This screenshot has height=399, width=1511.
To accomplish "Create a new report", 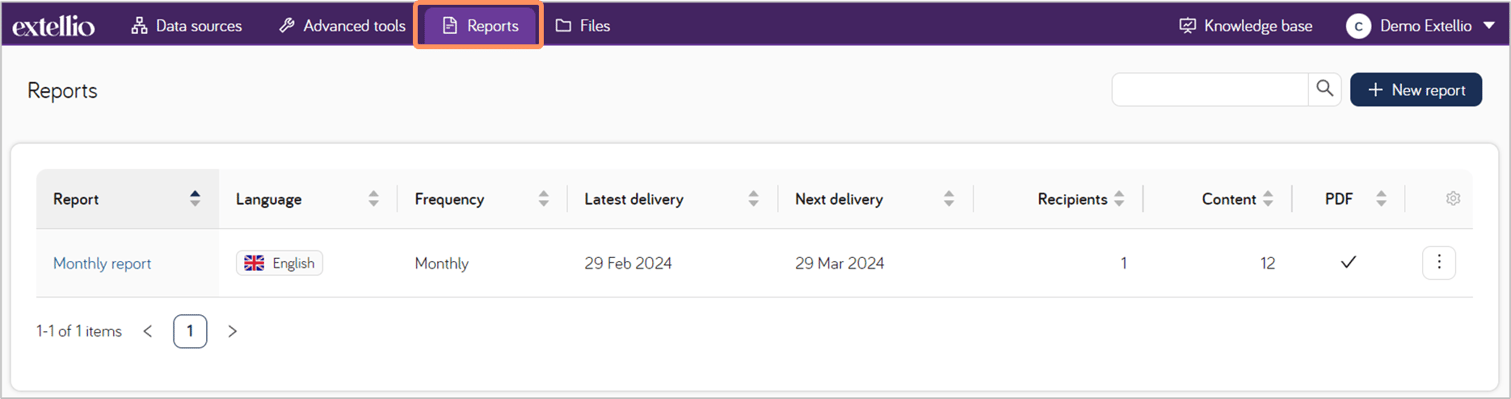I will [x=1416, y=90].
